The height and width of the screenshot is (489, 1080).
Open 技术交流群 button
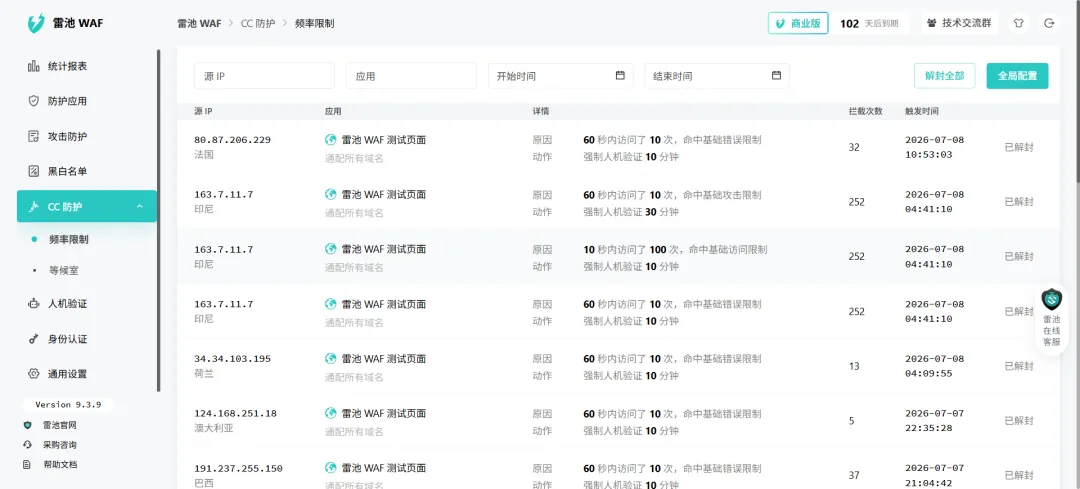tap(959, 23)
